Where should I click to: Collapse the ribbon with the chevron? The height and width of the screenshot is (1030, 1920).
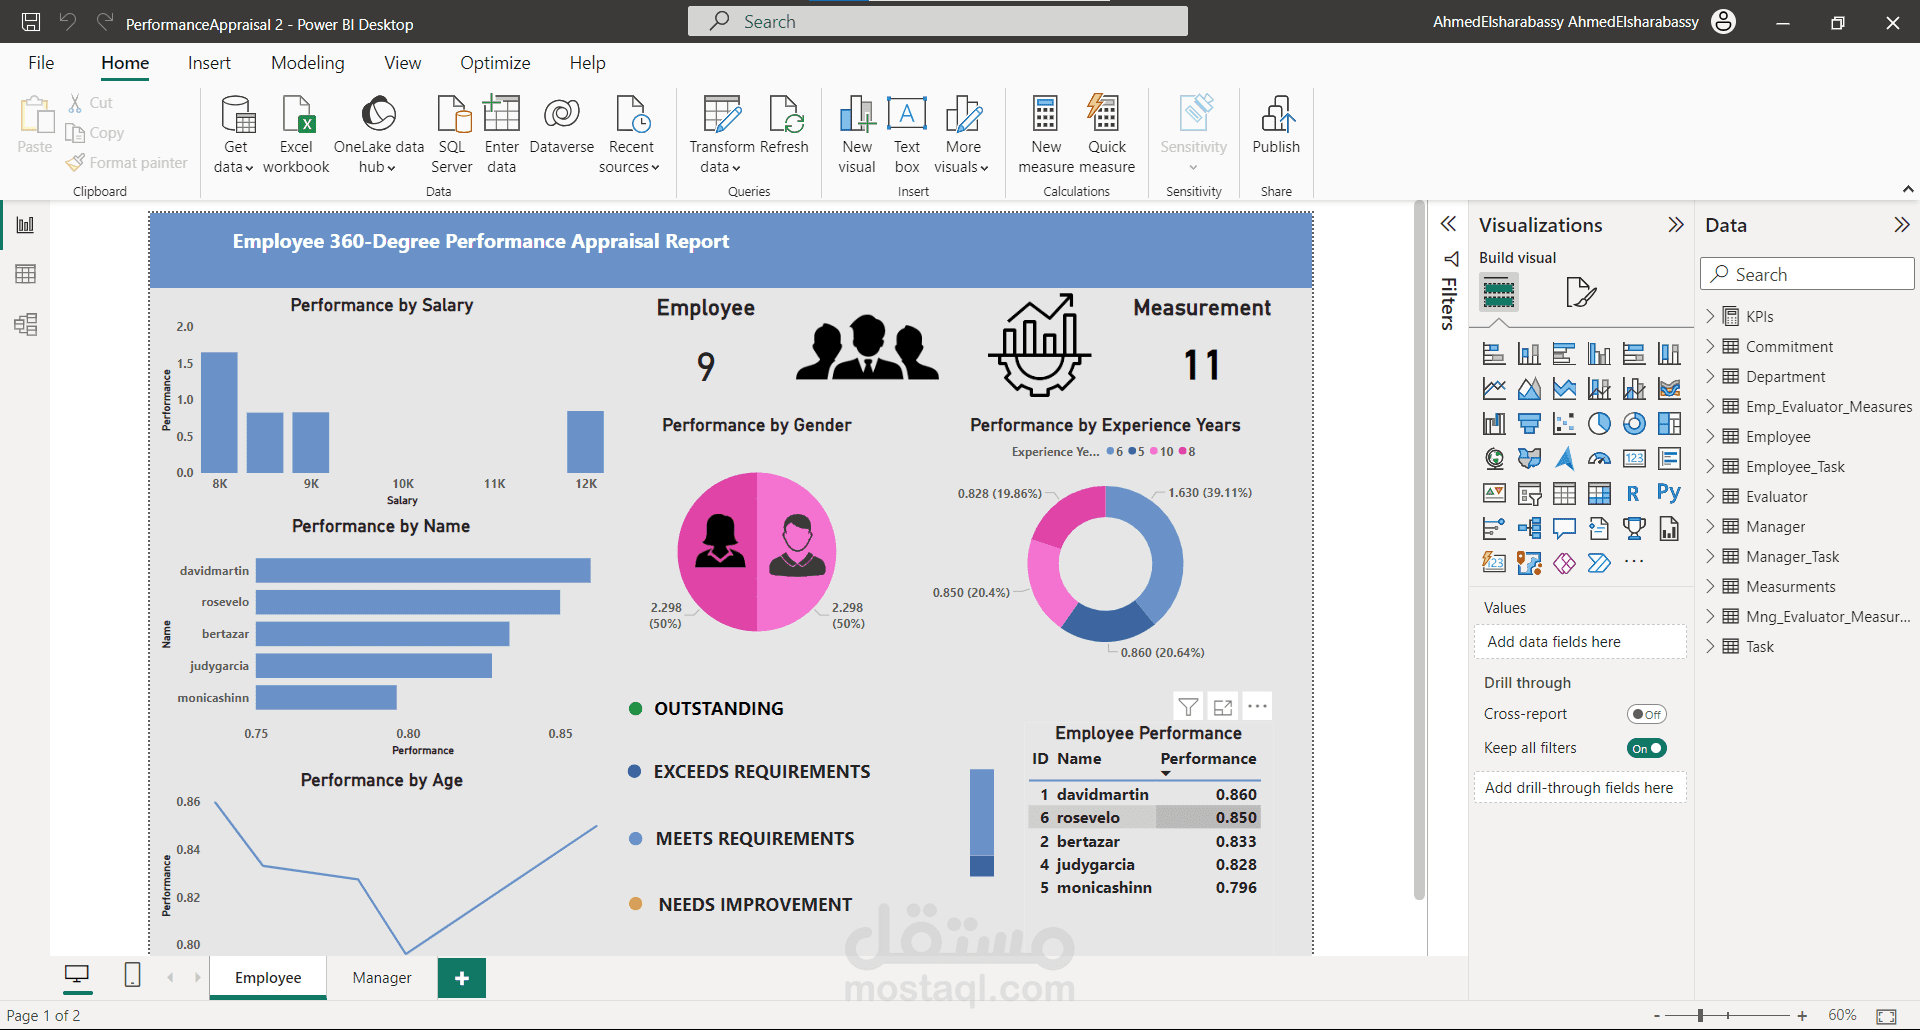1907,189
